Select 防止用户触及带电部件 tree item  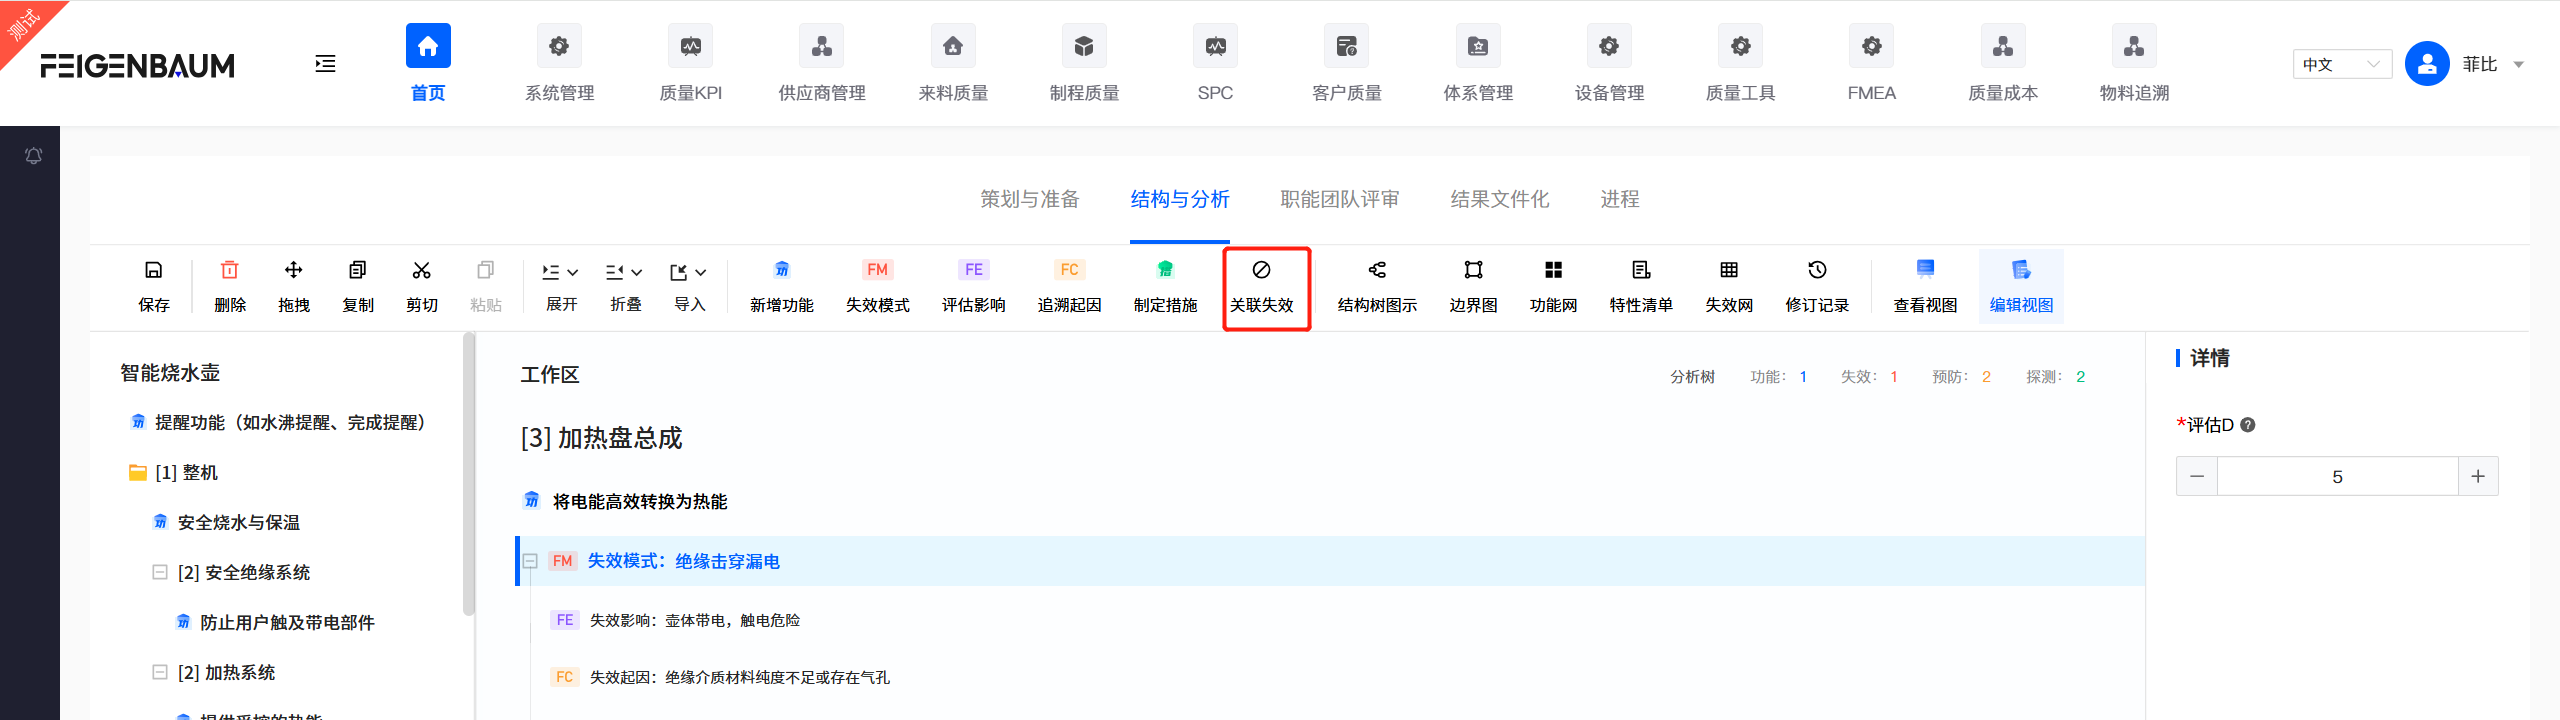click(x=276, y=622)
